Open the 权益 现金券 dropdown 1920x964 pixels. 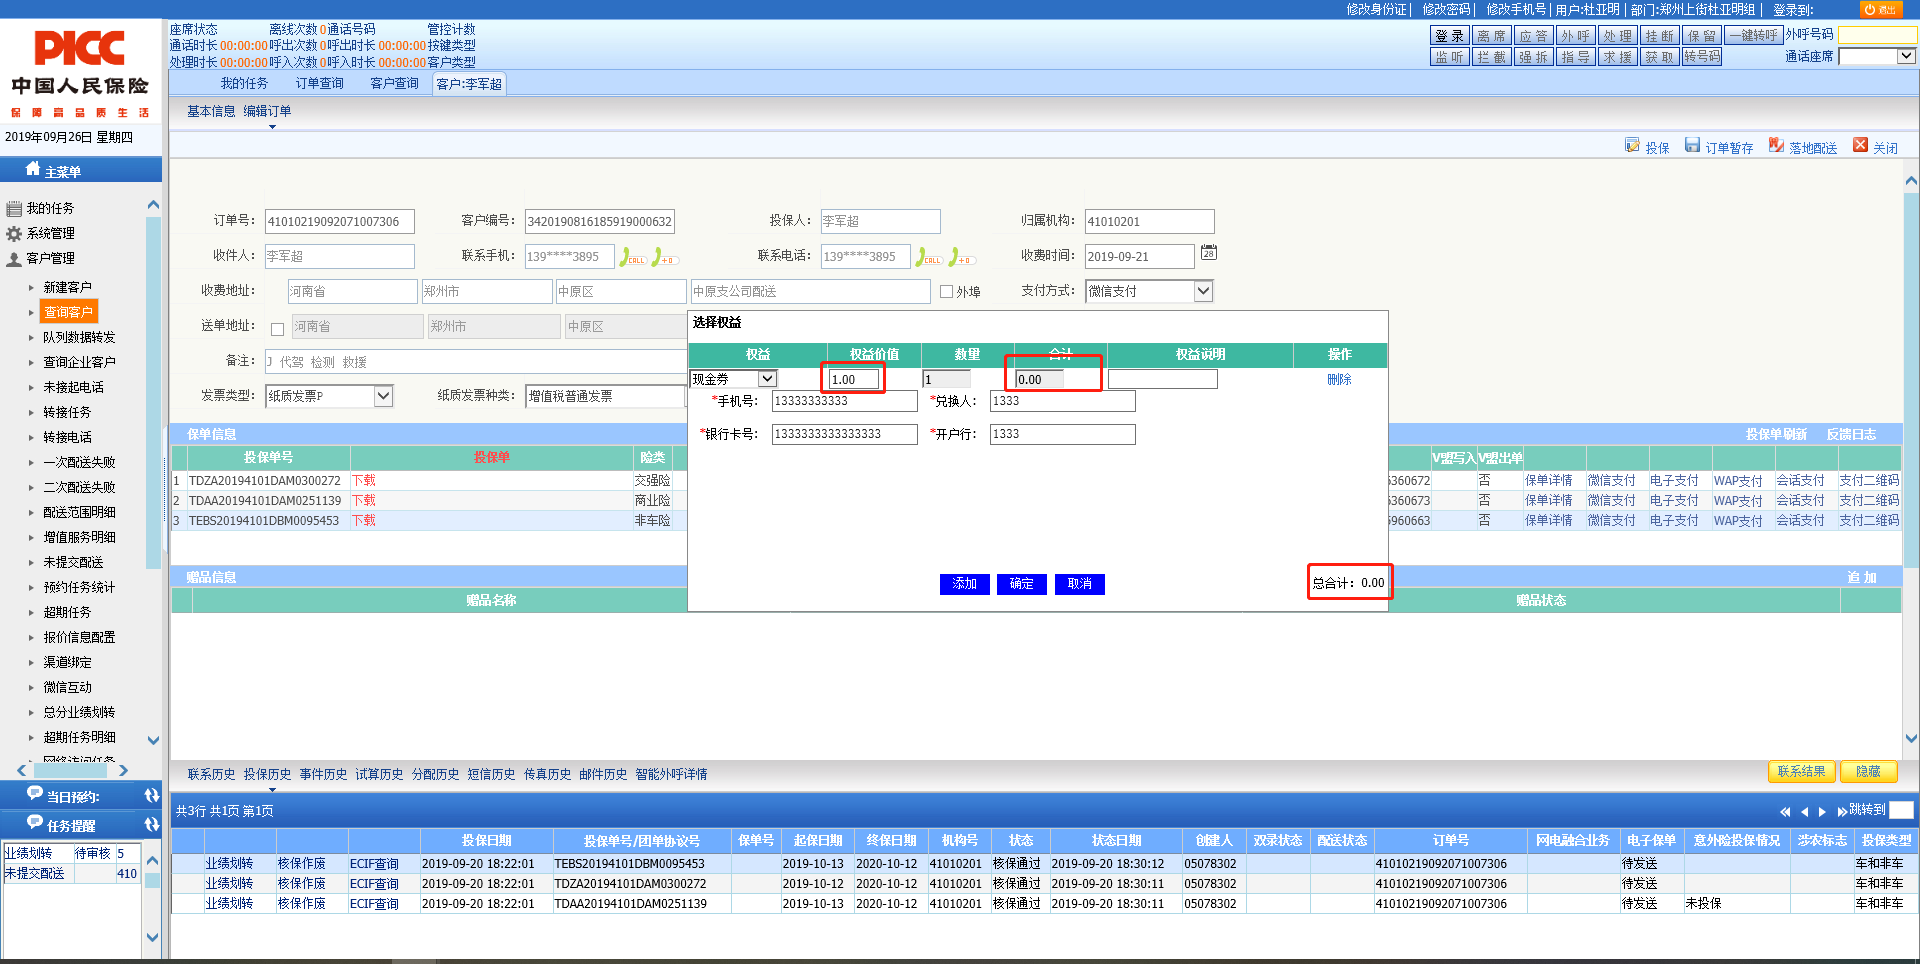[x=767, y=379]
